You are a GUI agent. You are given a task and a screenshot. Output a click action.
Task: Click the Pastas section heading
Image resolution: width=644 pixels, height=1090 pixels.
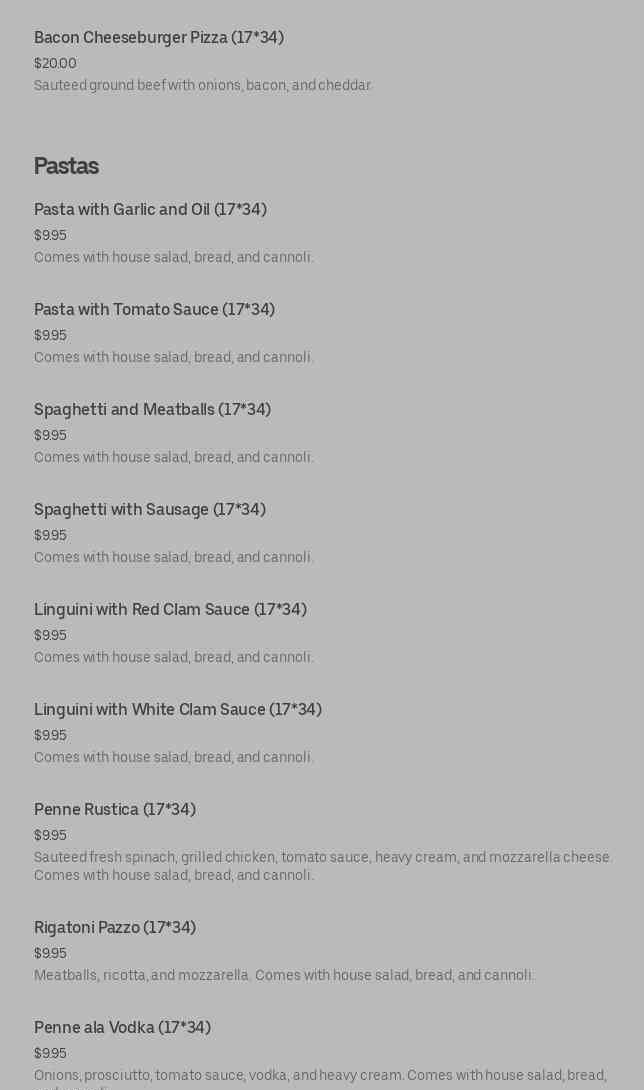[x=66, y=166]
